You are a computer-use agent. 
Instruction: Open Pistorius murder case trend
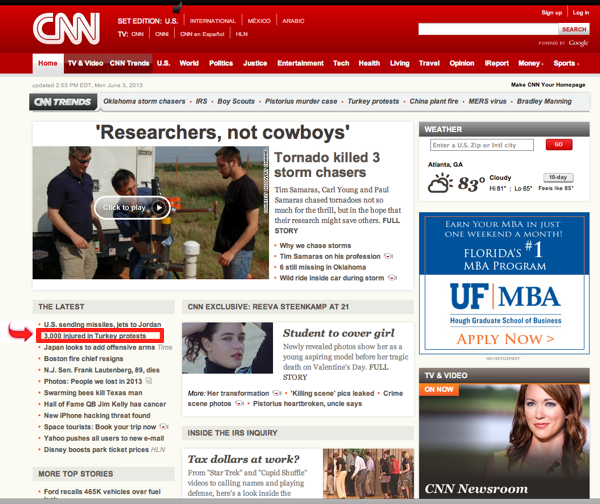pos(301,101)
